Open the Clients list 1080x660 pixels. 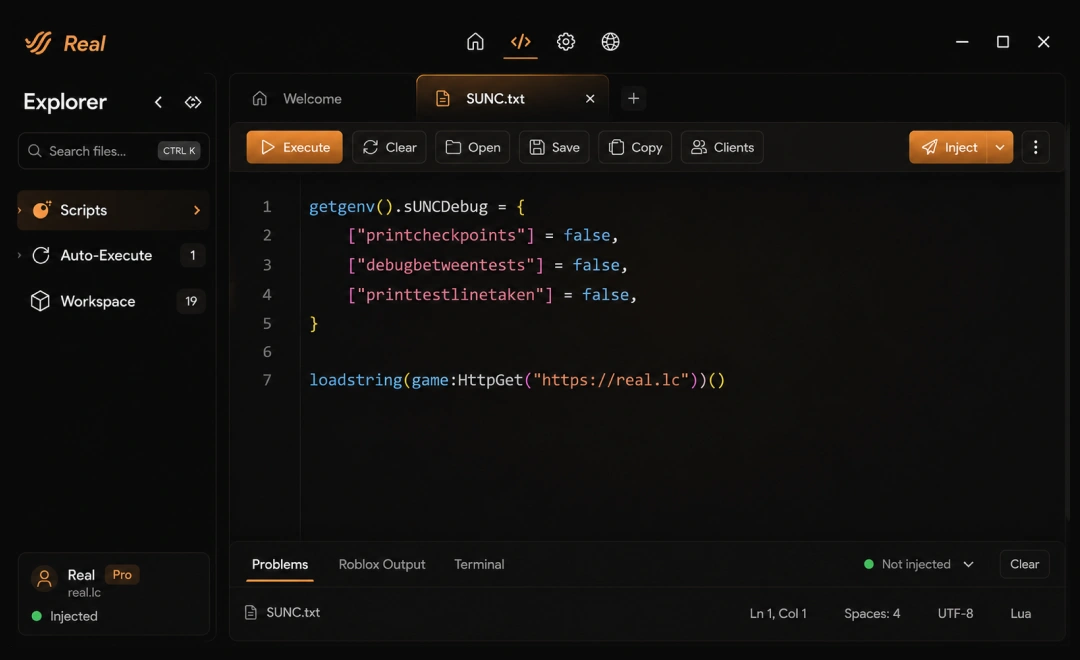(723, 147)
